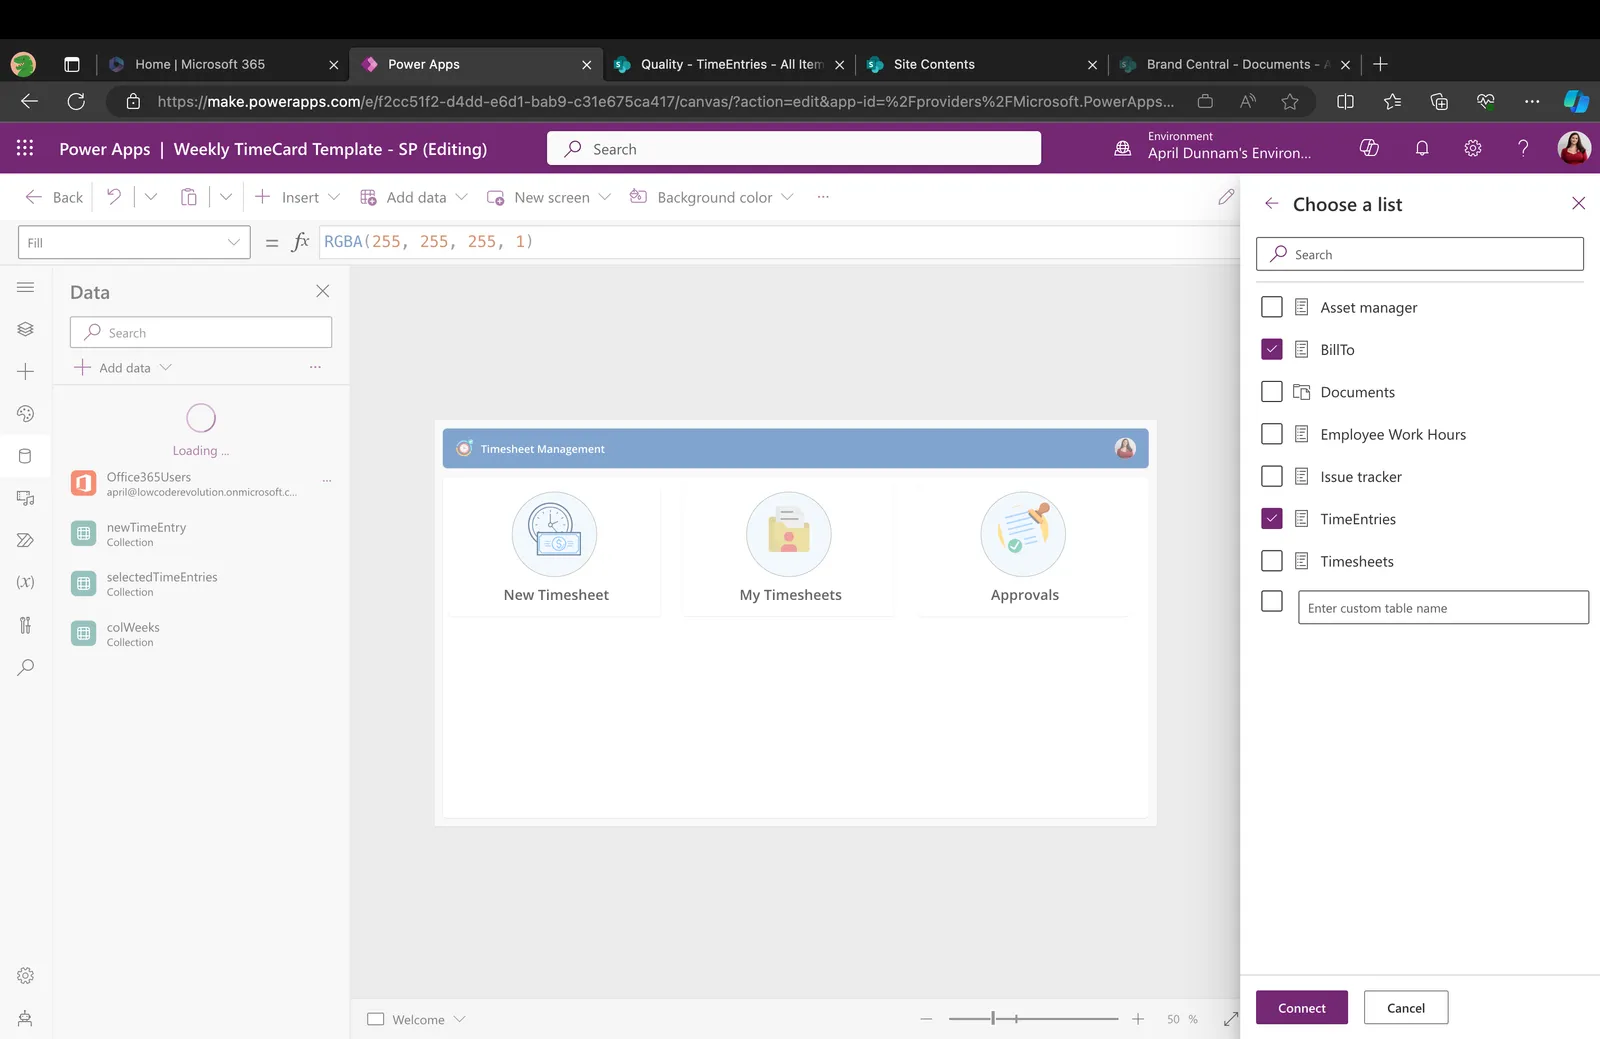Click the zoom slider at bottom
The width and height of the screenshot is (1600, 1039).
point(1033,1019)
